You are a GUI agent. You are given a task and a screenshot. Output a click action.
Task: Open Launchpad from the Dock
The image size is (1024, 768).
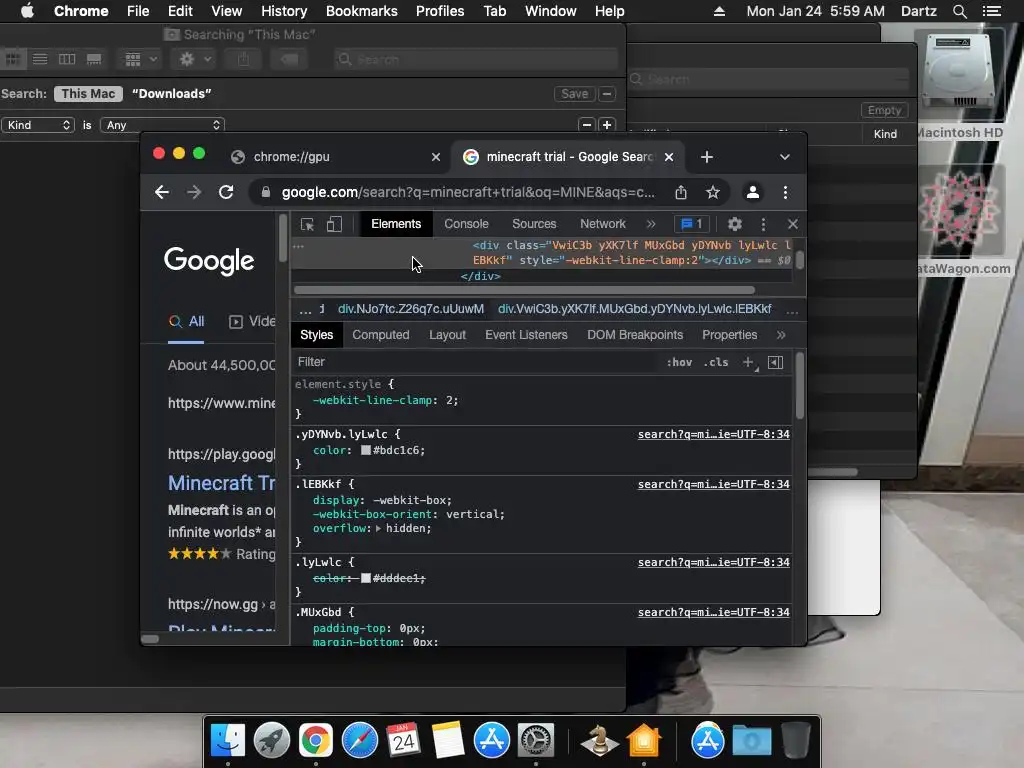tap(272, 741)
